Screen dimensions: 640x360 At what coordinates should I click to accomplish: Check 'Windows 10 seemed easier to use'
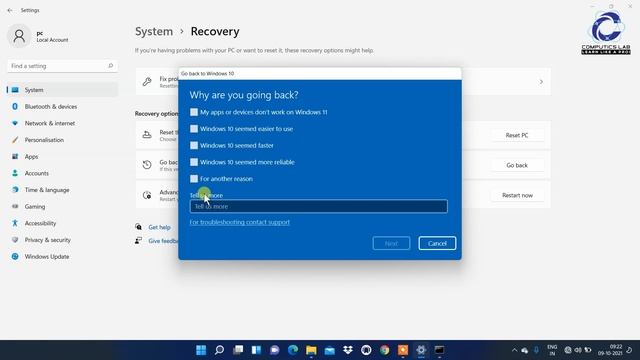(x=194, y=129)
